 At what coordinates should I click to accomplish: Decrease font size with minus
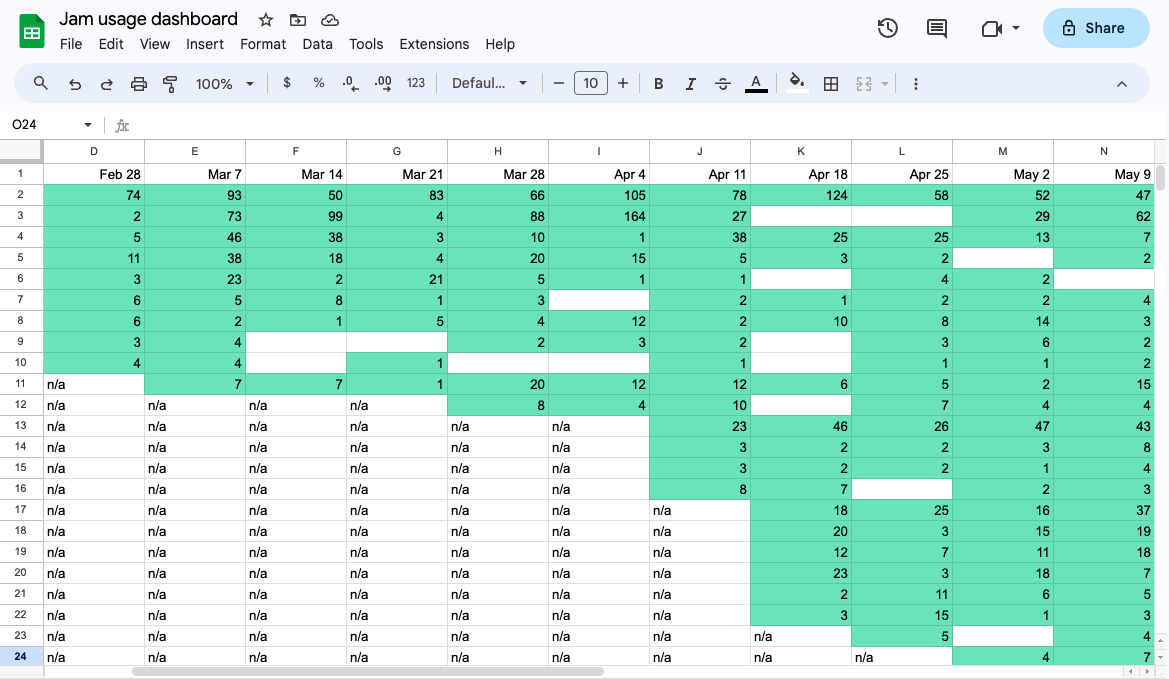558,83
